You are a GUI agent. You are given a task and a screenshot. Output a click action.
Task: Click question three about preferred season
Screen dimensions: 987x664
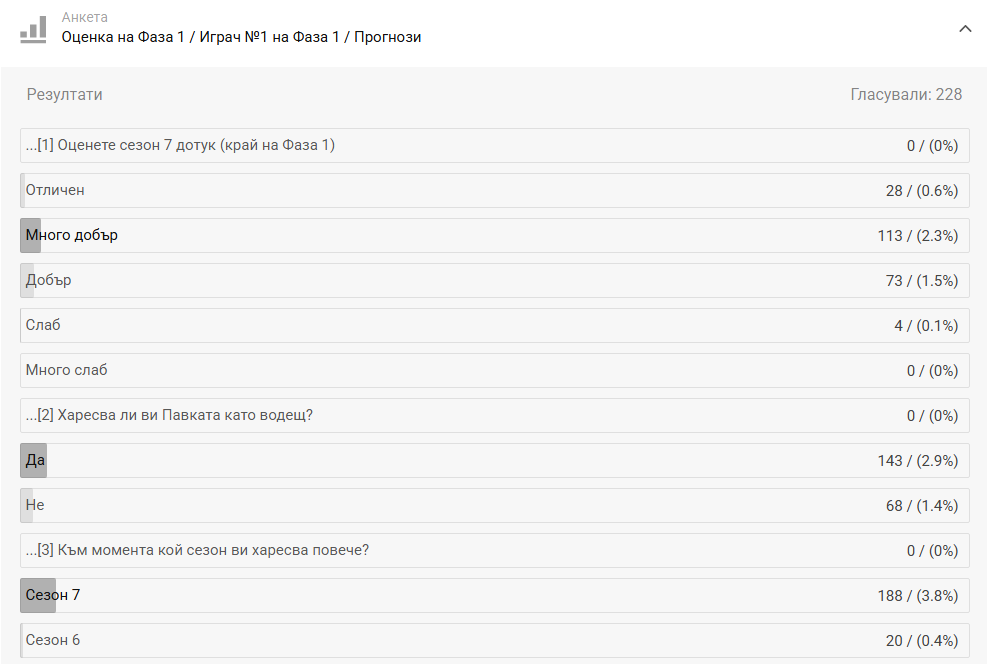coord(197,550)
